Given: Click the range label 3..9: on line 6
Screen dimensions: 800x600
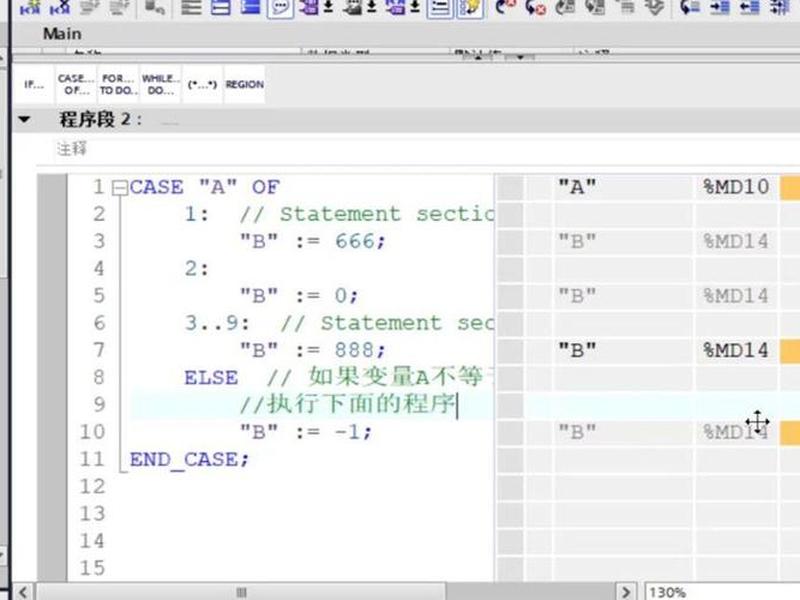Looking at the screenshot, I should point(217,323).
